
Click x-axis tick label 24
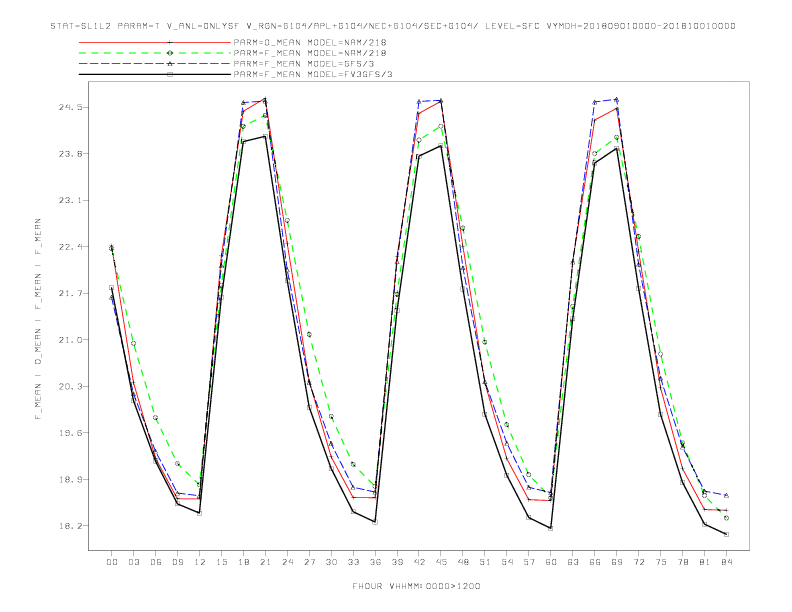pyautogui.click(x=287, y=562)
